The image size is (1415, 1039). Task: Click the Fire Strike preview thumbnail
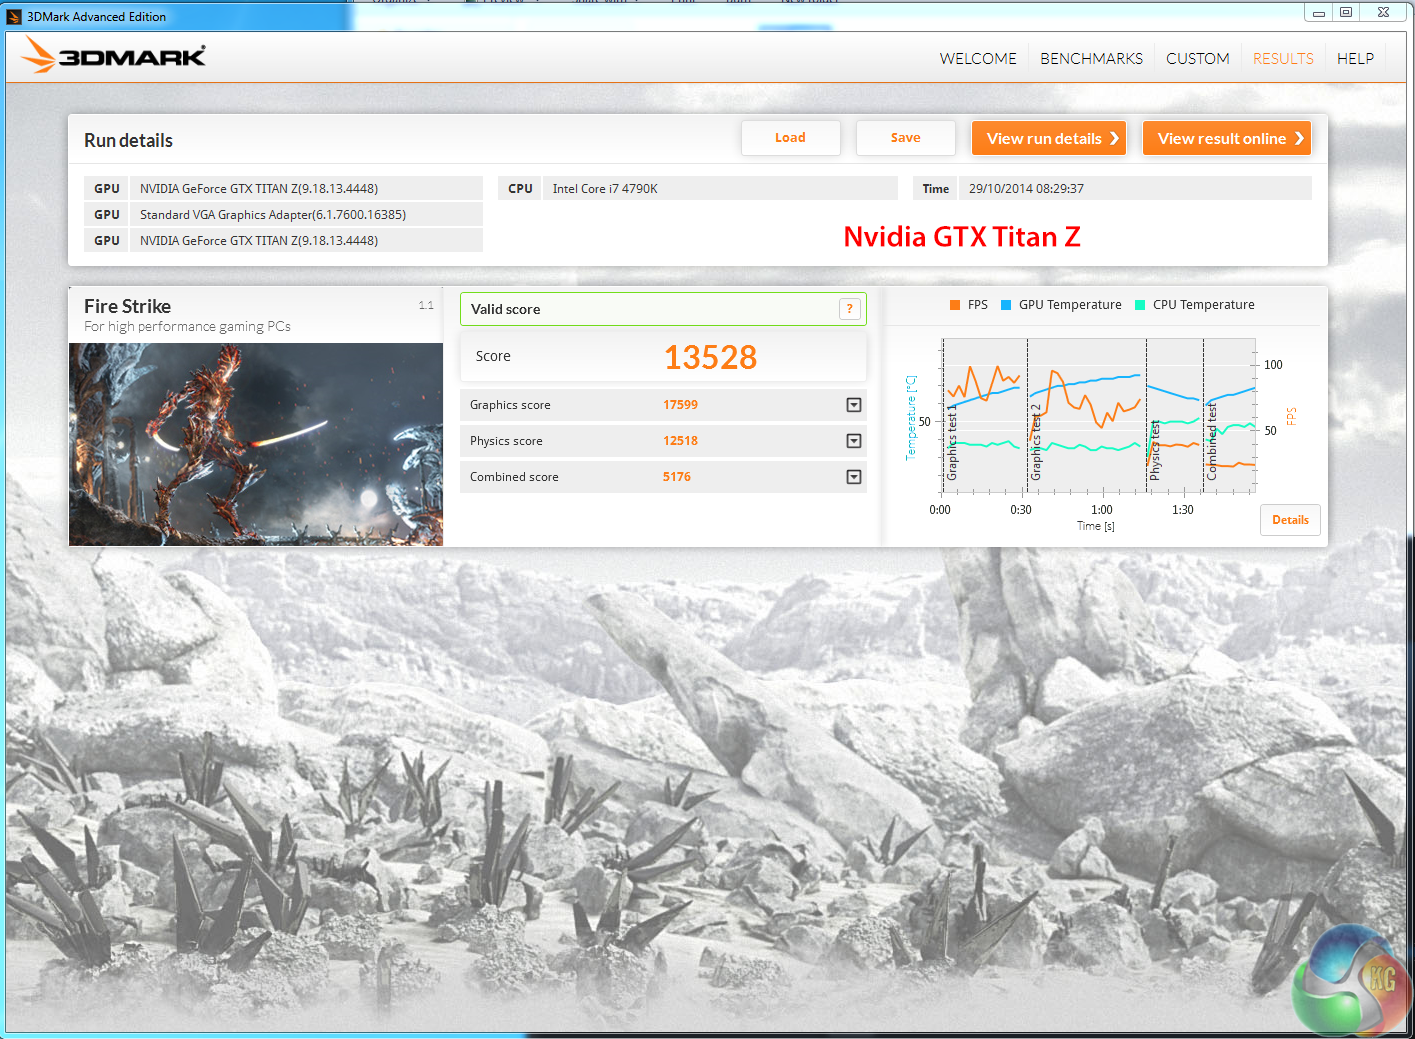(256, 444)
